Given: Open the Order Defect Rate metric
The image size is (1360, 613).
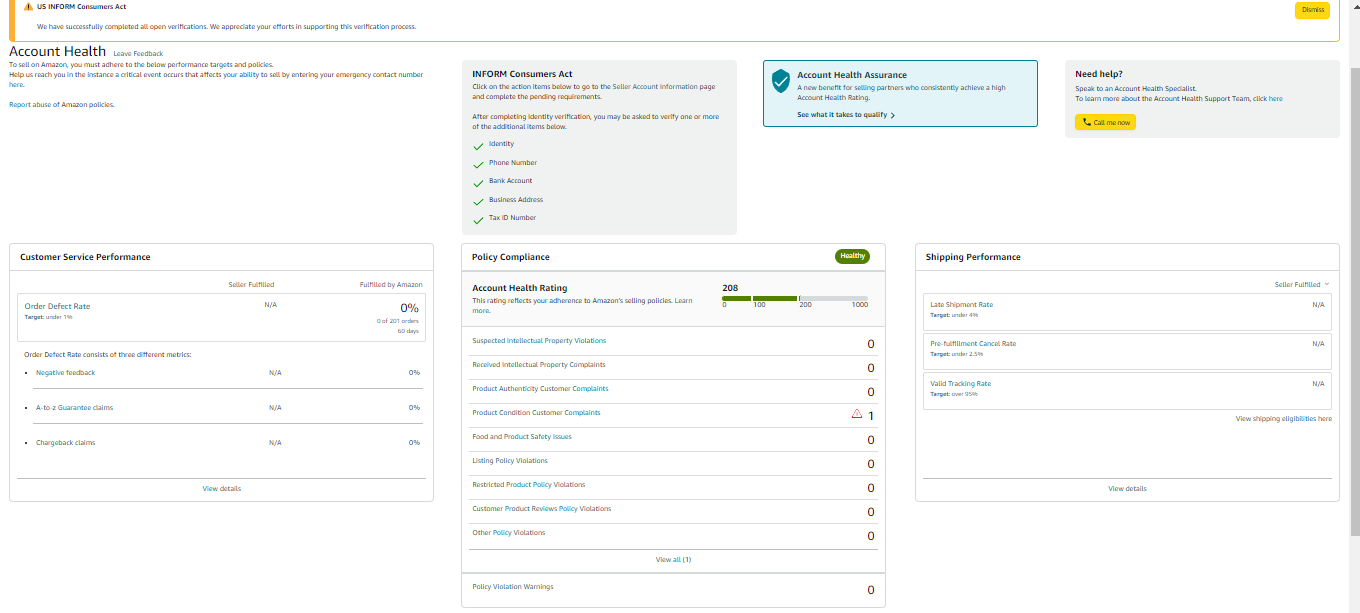Looking at the screenshot, I should pos(57,306).
